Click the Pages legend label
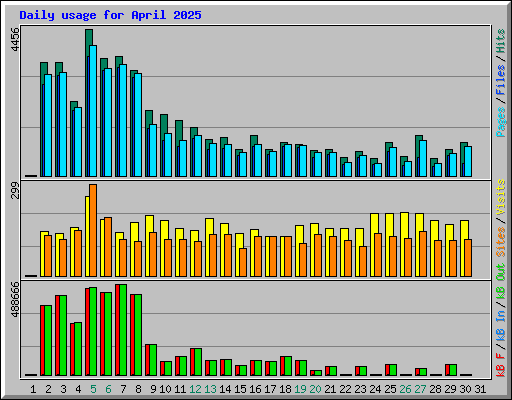This screenshot has width=512, height=400. click(501, 122)
